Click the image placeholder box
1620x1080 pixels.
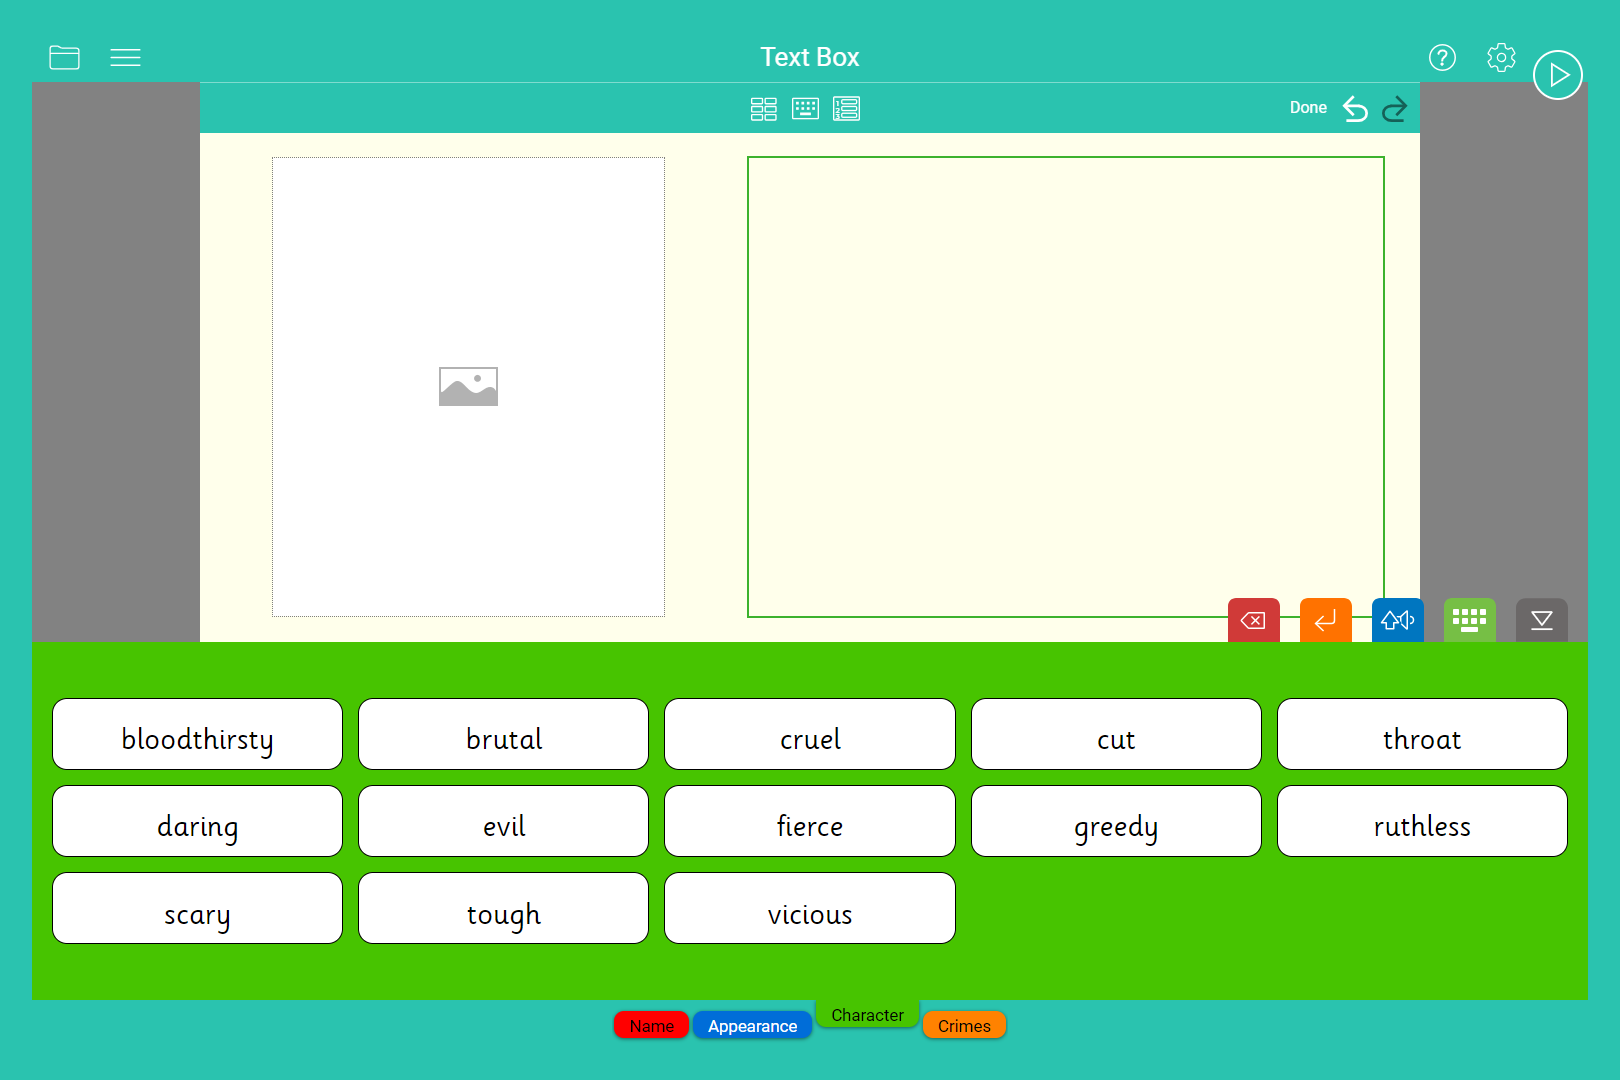coord(468,386)
